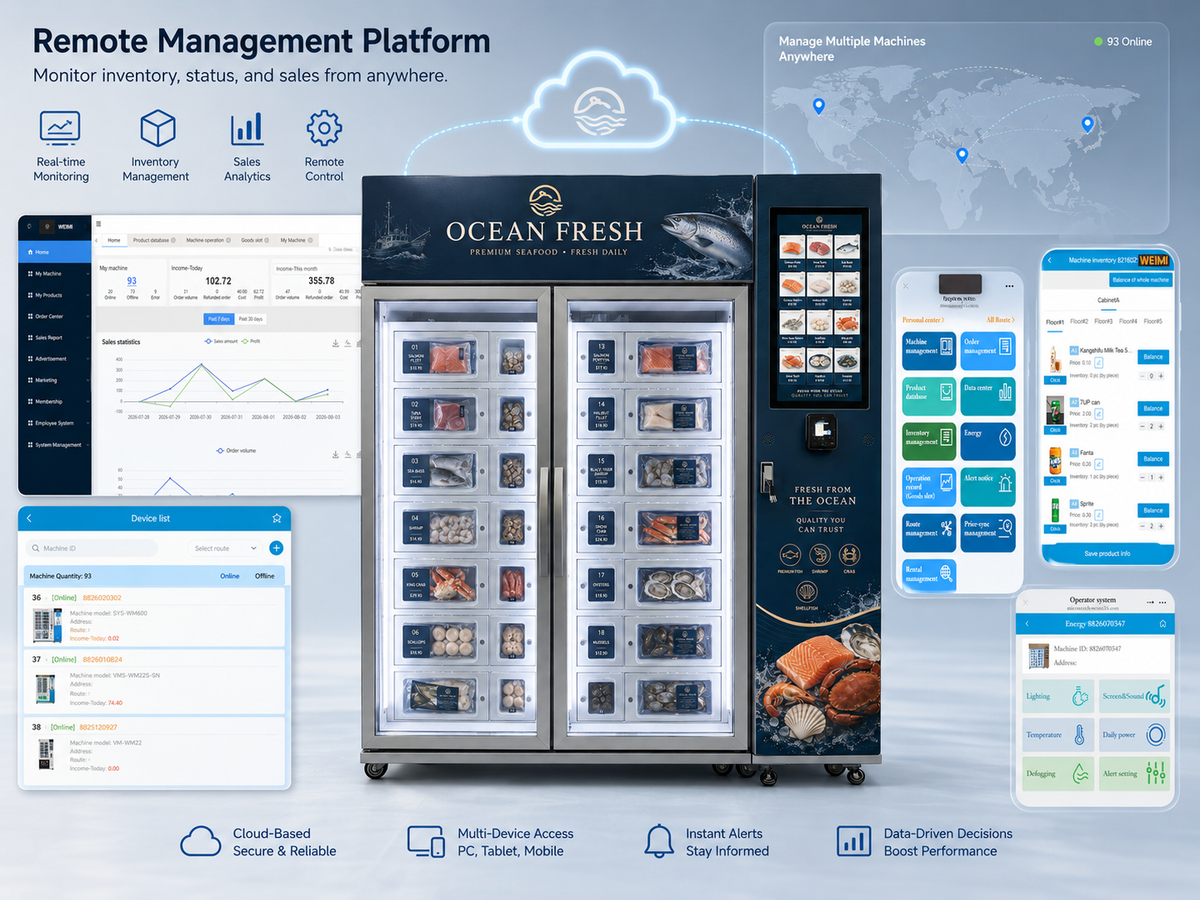Open the Defogging control tile
1200x900 pixels.
point(1057,773)
